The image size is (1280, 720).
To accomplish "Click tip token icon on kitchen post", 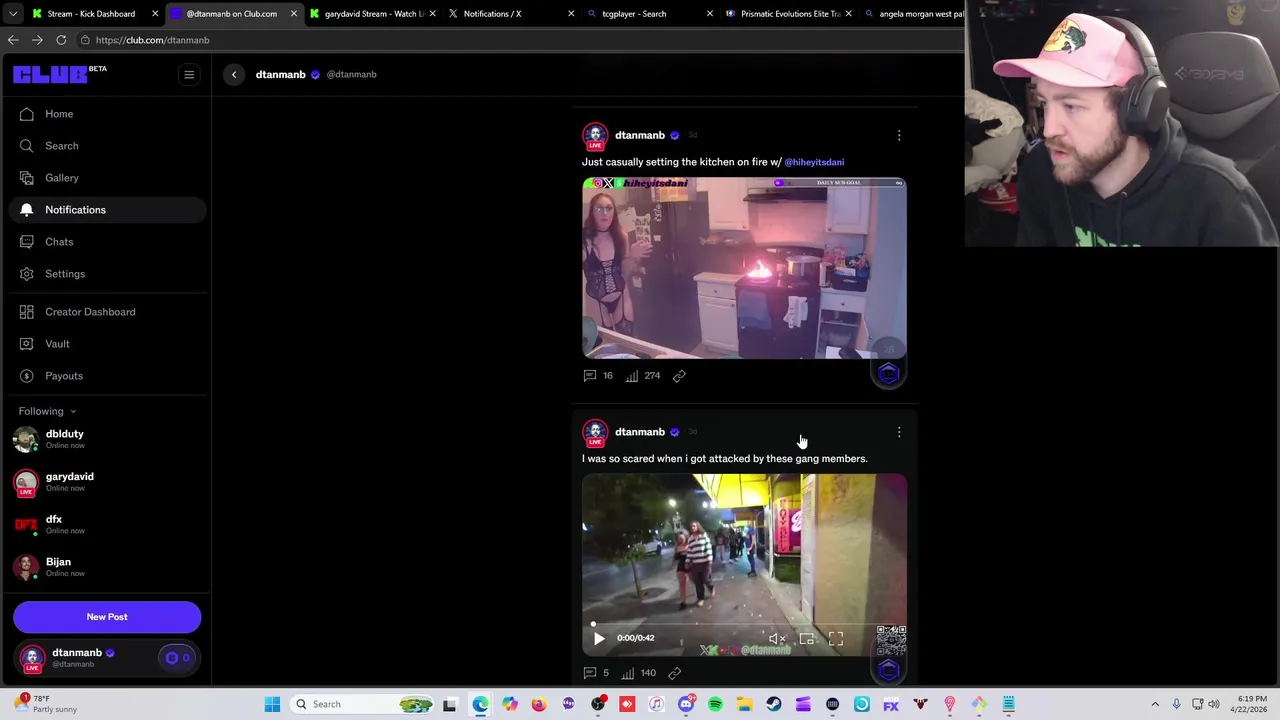I will (x=889, y=373).
